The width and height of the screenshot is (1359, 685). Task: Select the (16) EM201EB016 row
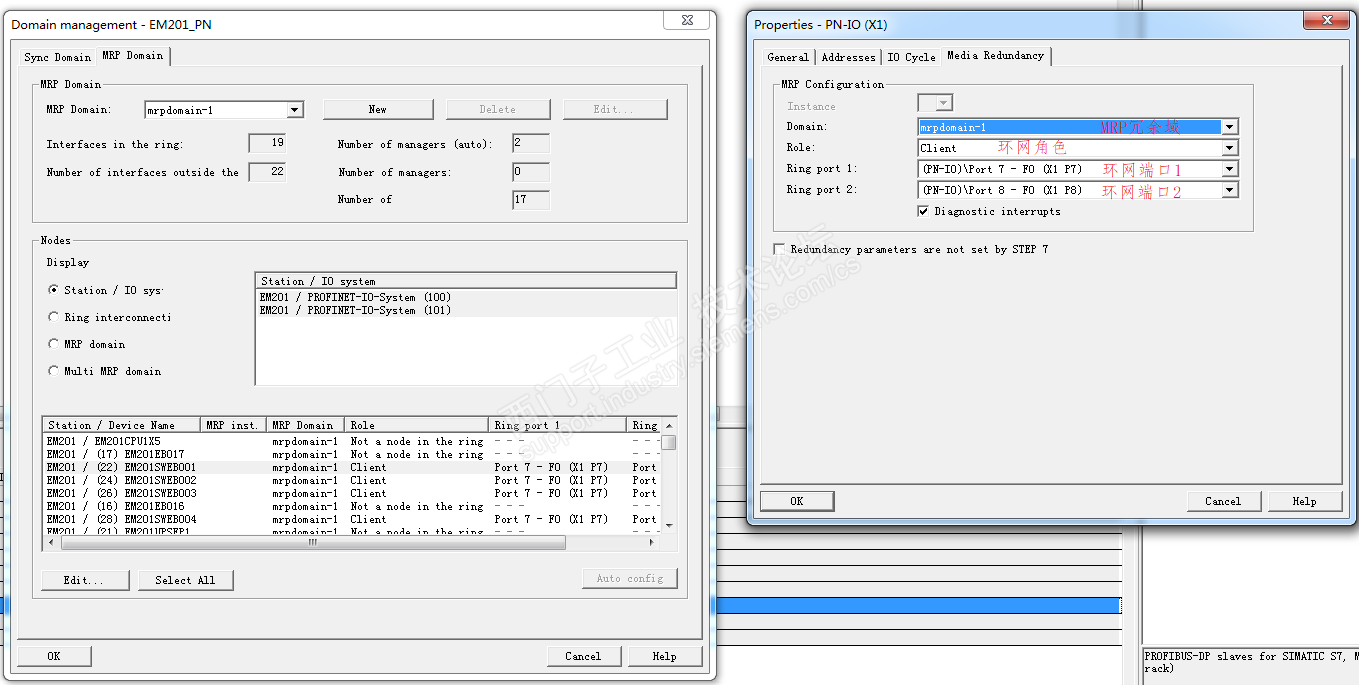click(x=352, y=506)
